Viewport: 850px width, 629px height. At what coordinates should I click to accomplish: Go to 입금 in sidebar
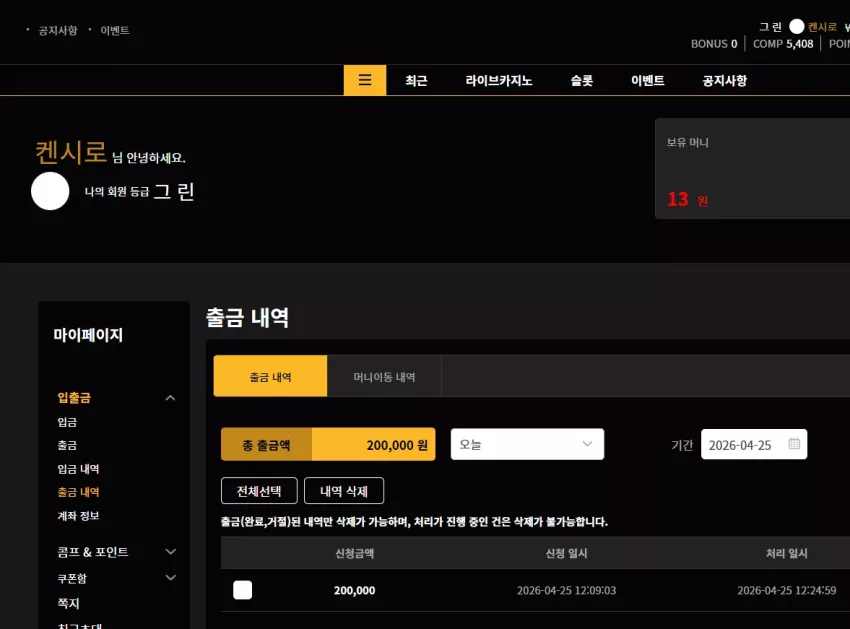click(x=67, y=422)
